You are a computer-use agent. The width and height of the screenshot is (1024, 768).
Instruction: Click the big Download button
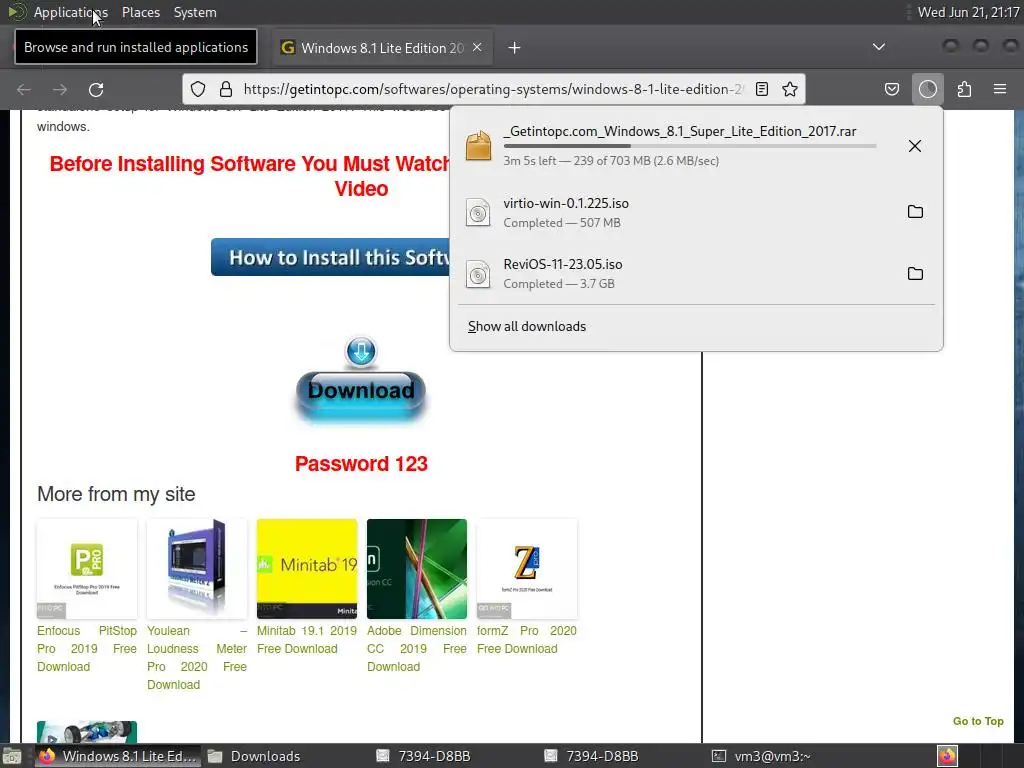(x=360, y=392)
